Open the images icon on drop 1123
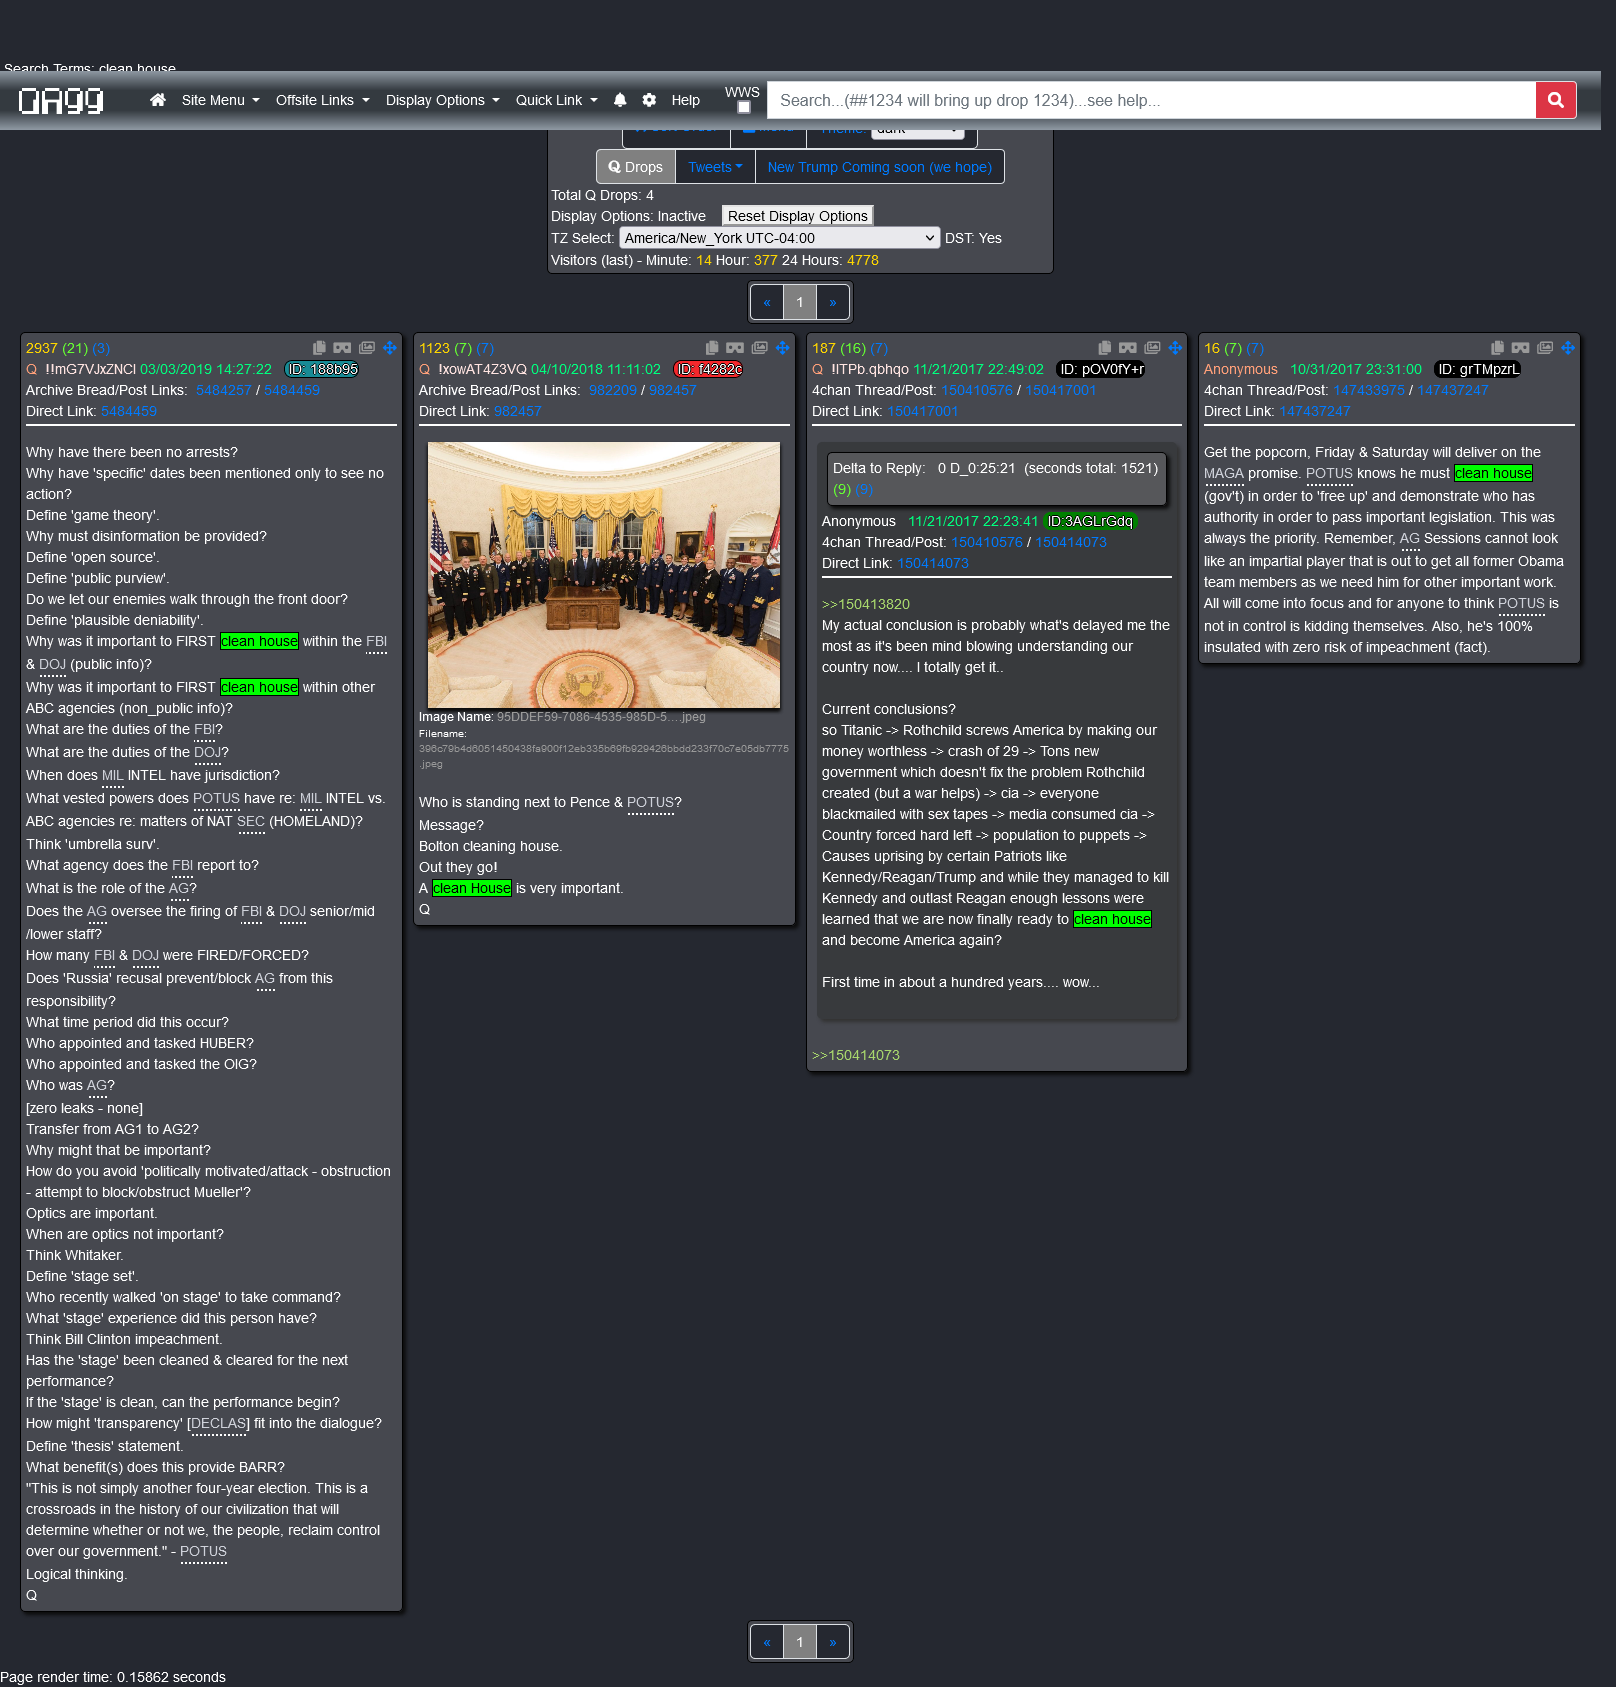This screenshot has height=1687, width=1616. point(760,348)
